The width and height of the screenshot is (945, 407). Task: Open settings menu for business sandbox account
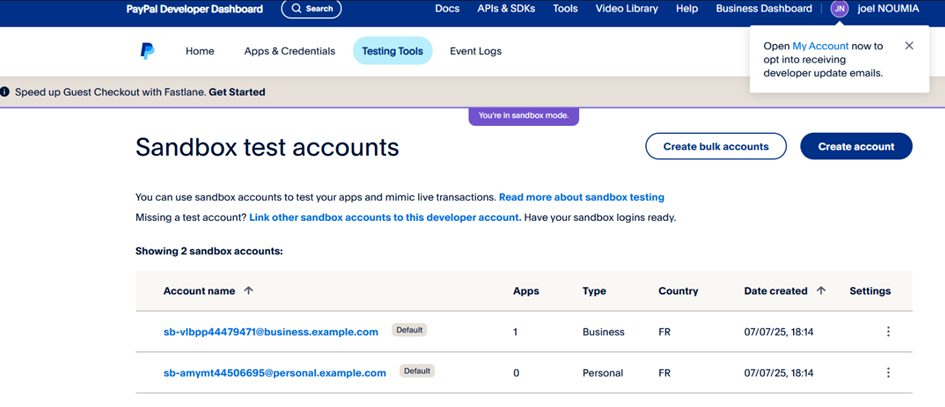point(888,332)
